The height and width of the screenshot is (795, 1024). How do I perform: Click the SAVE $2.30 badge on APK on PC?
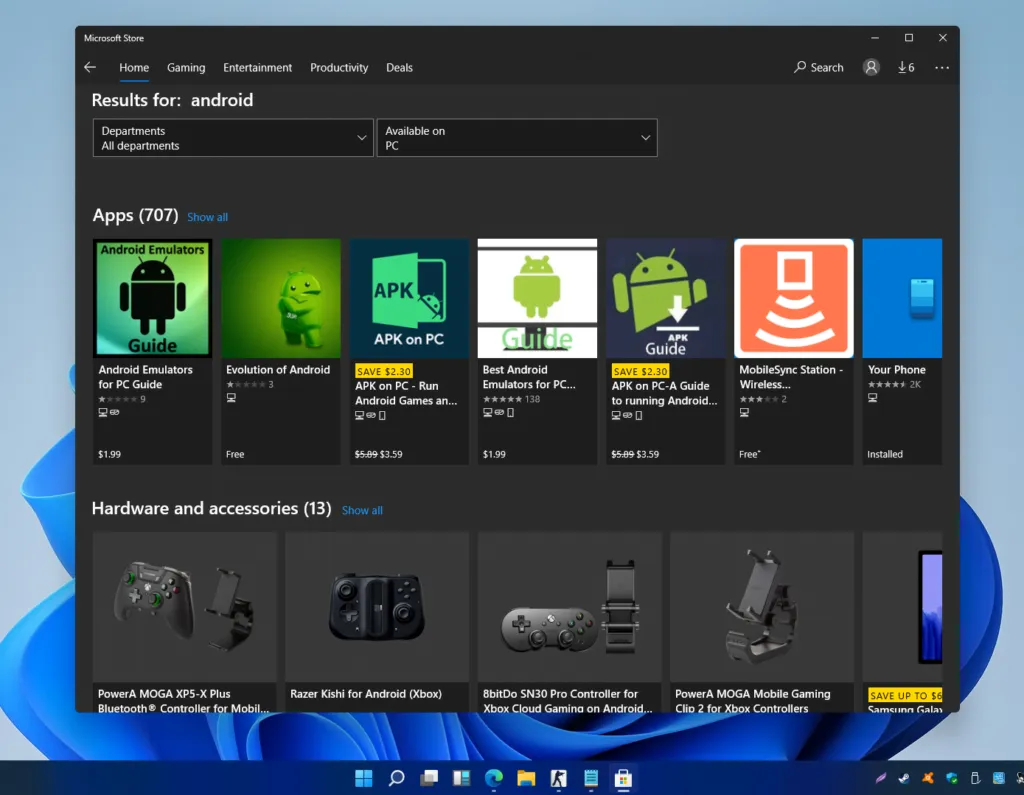(x=383, y=371)
